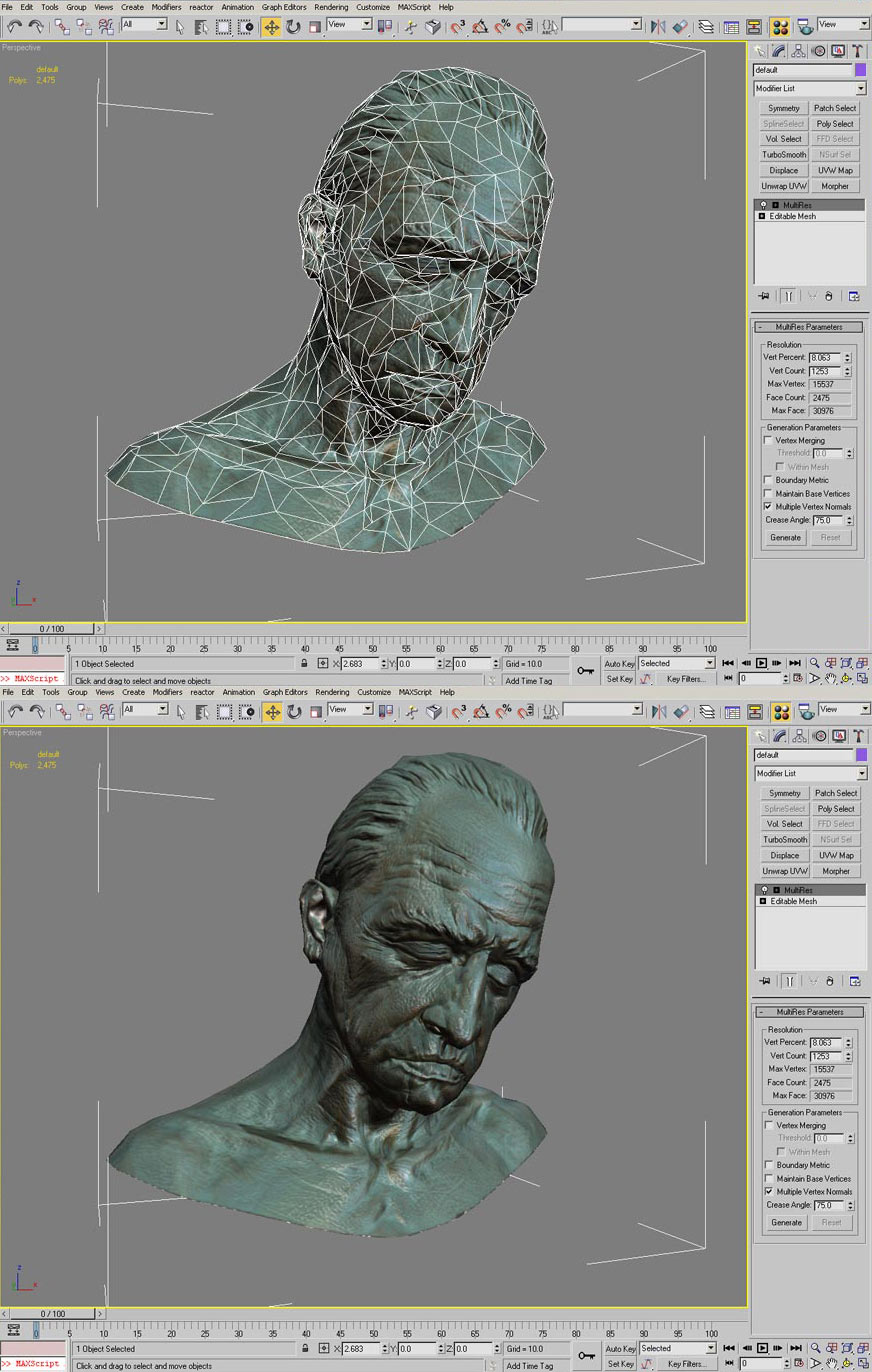Open the Customize menu in the upper window
The height and width of the screenshot is (1372, 872).
click(373, 7)
